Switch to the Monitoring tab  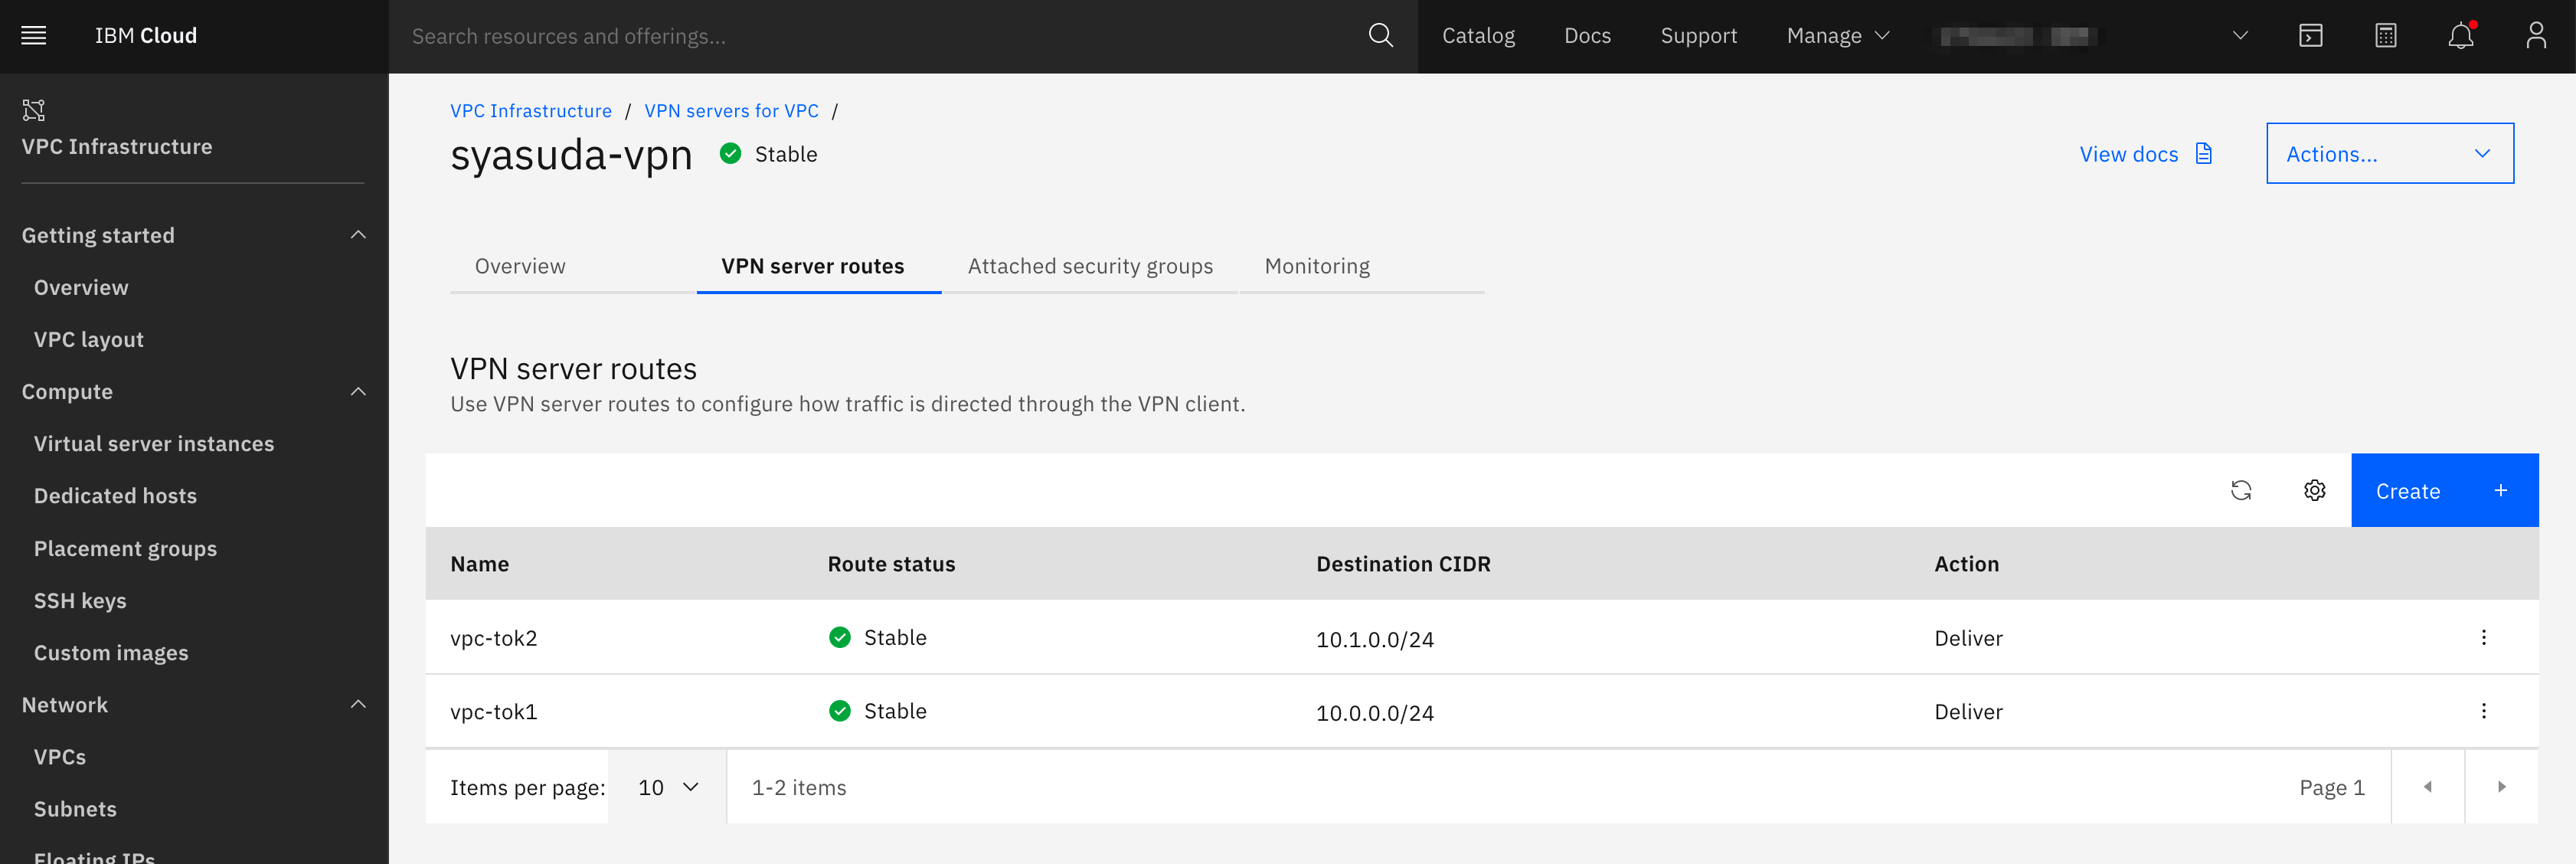click(x=1316, y=266)
